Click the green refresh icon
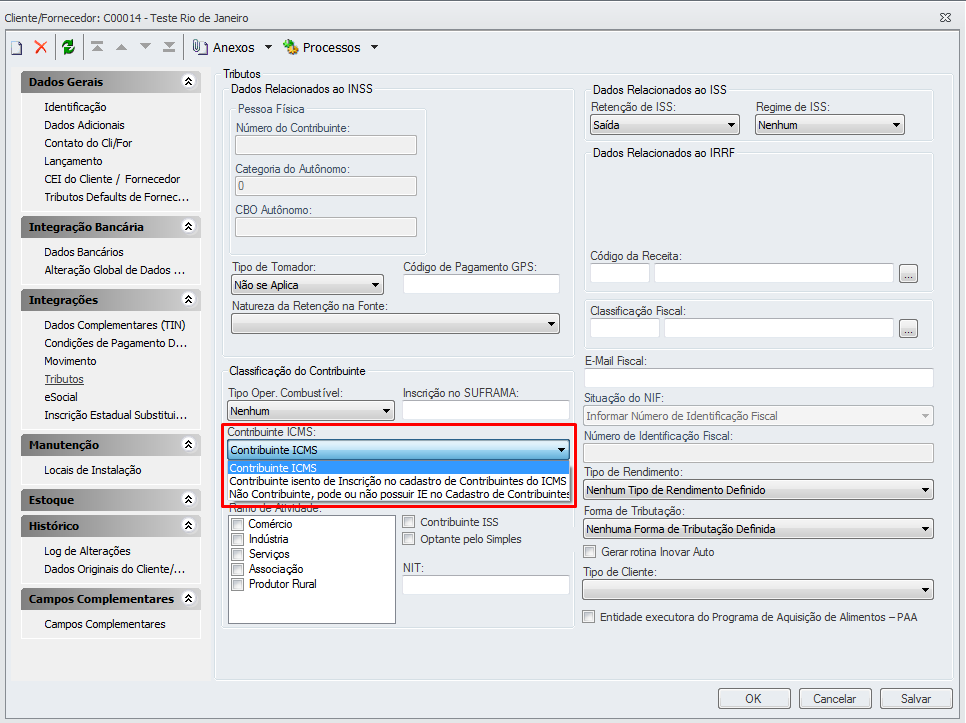The height and width of the screenshot is (723, 966). pyautogui.click(x=68, y=47)
